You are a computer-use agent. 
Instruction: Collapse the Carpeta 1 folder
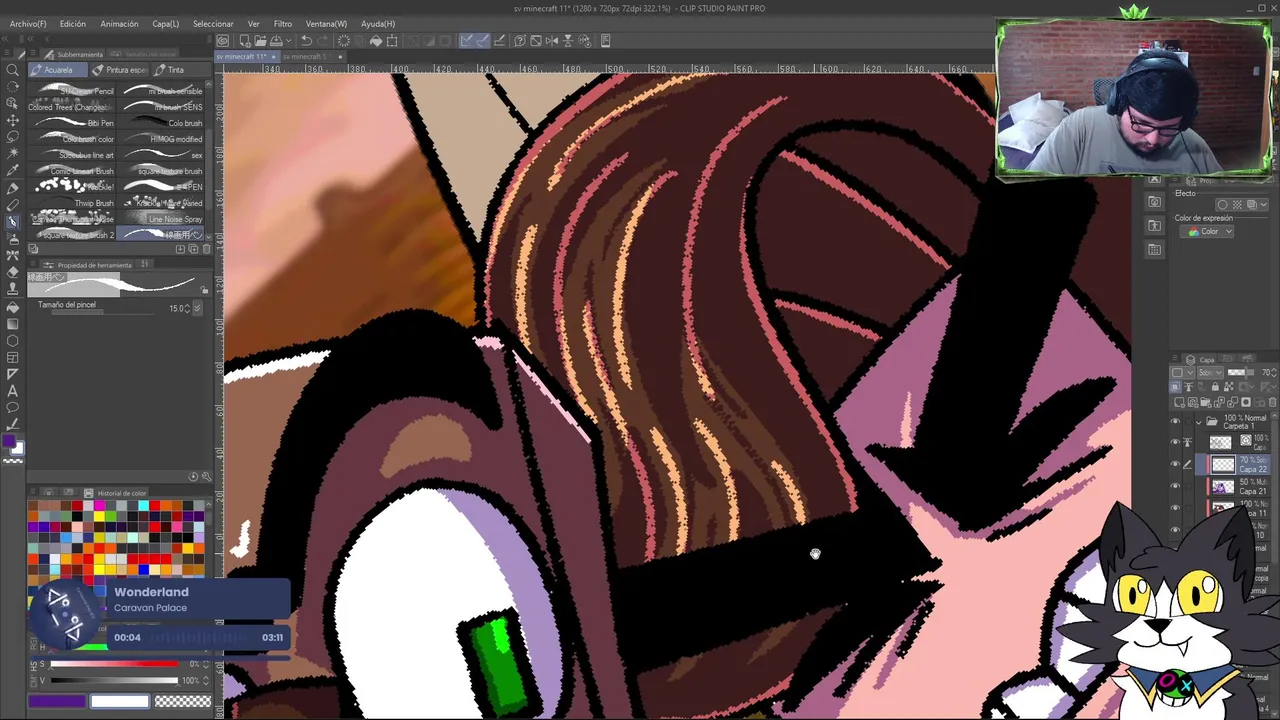pos(1199,422)
